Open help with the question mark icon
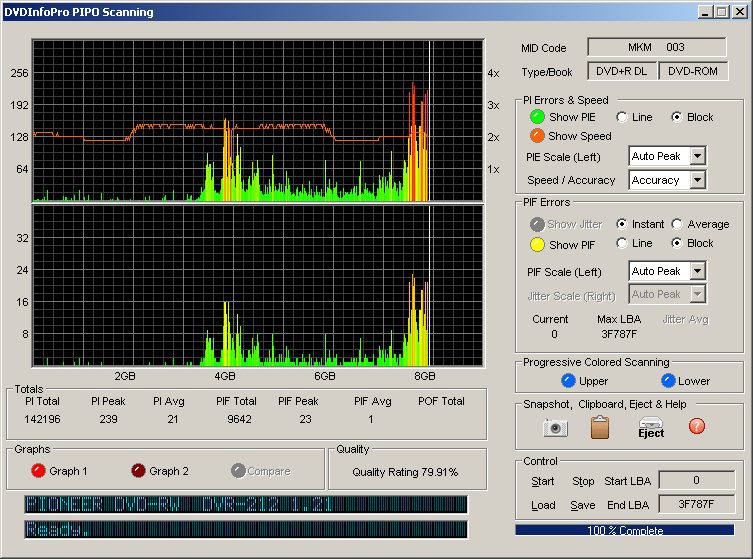 [x=697, y=426]
